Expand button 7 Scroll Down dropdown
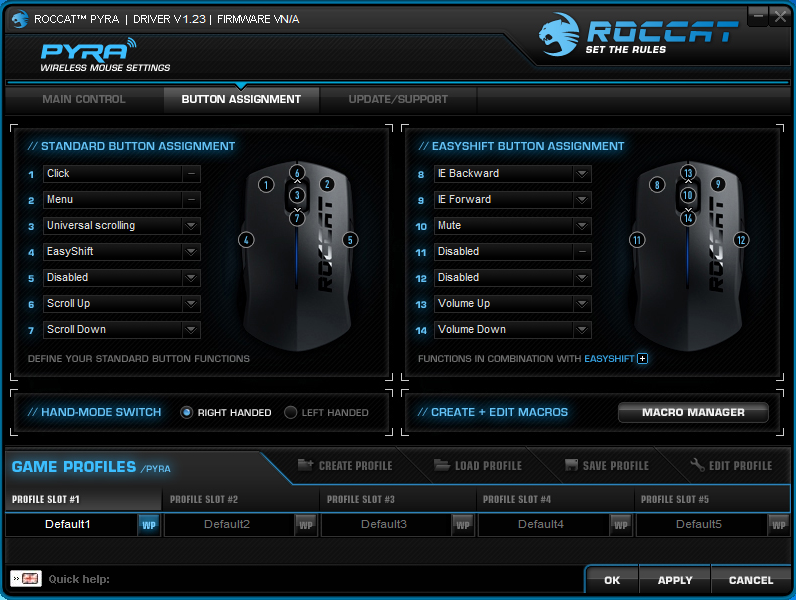 pos(191,330)
